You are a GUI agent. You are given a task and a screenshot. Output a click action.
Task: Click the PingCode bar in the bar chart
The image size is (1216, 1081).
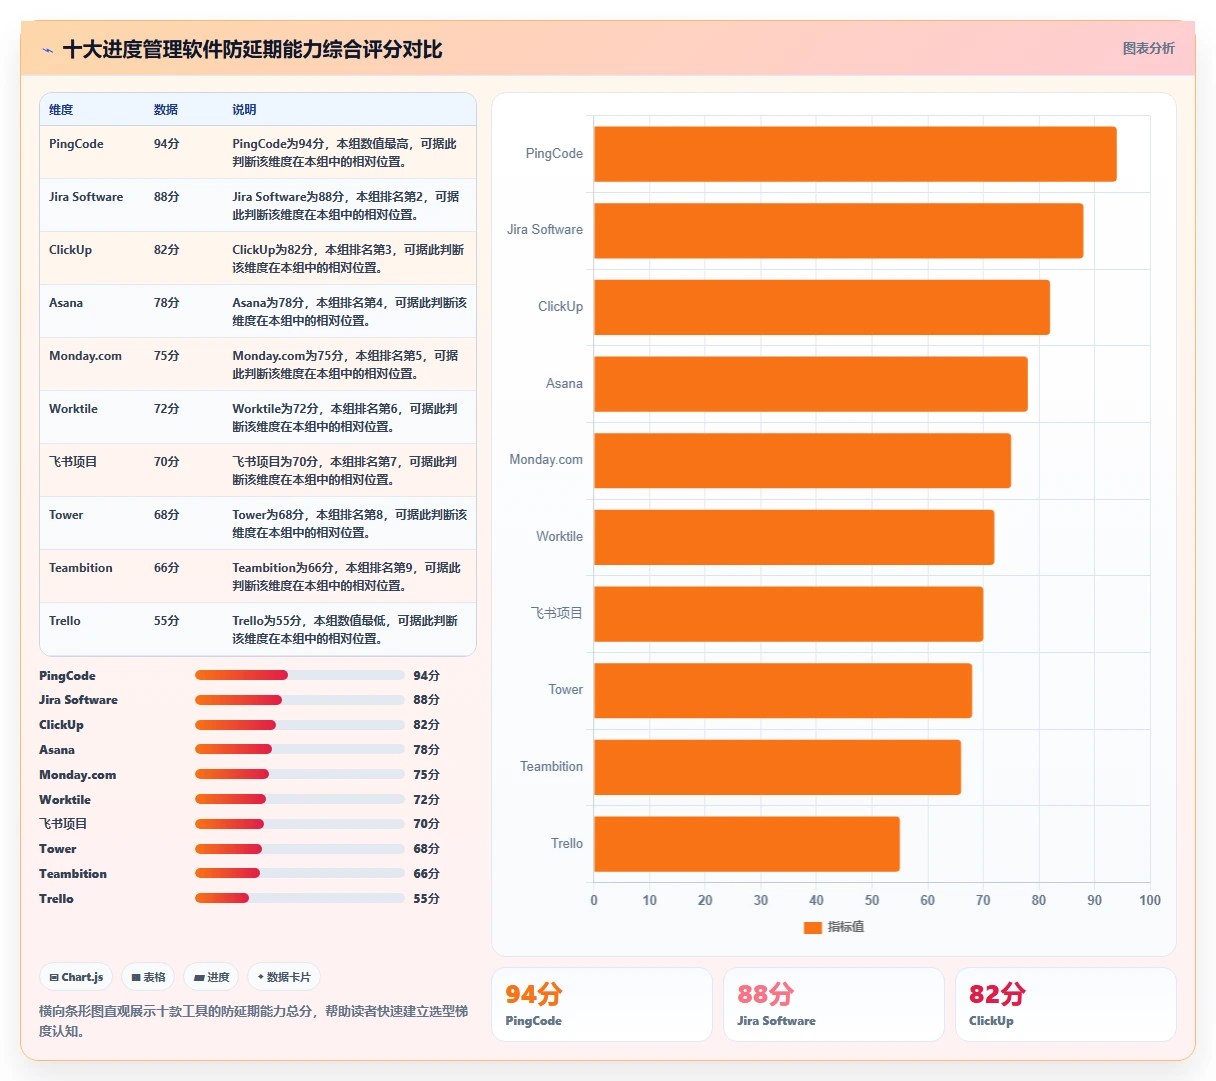(855, 154)
